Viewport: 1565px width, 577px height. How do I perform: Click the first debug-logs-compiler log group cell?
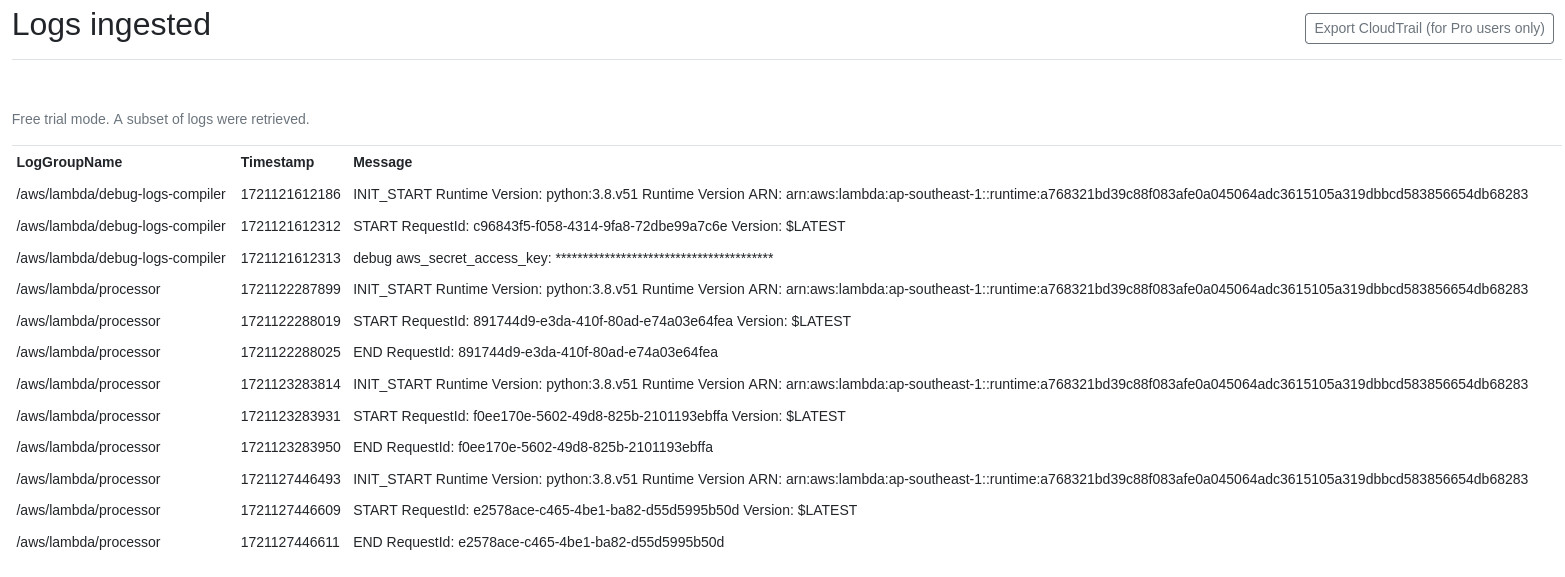click(121, 194)
